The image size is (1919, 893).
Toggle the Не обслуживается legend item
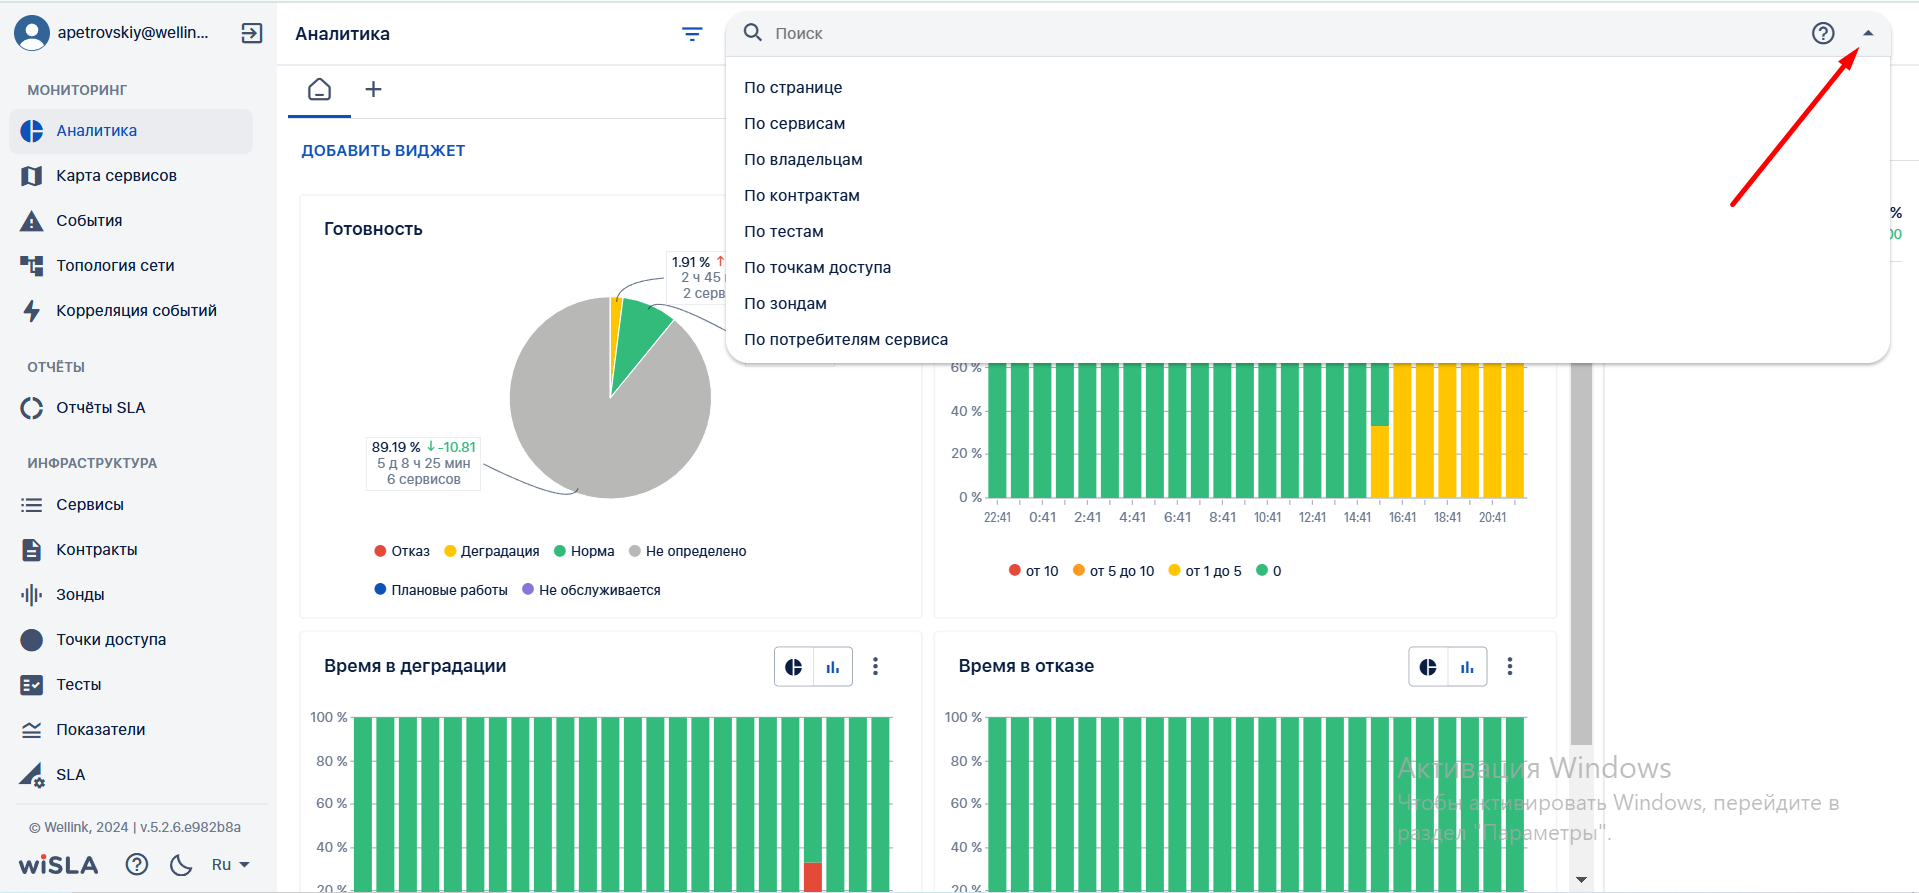[591, 591]
